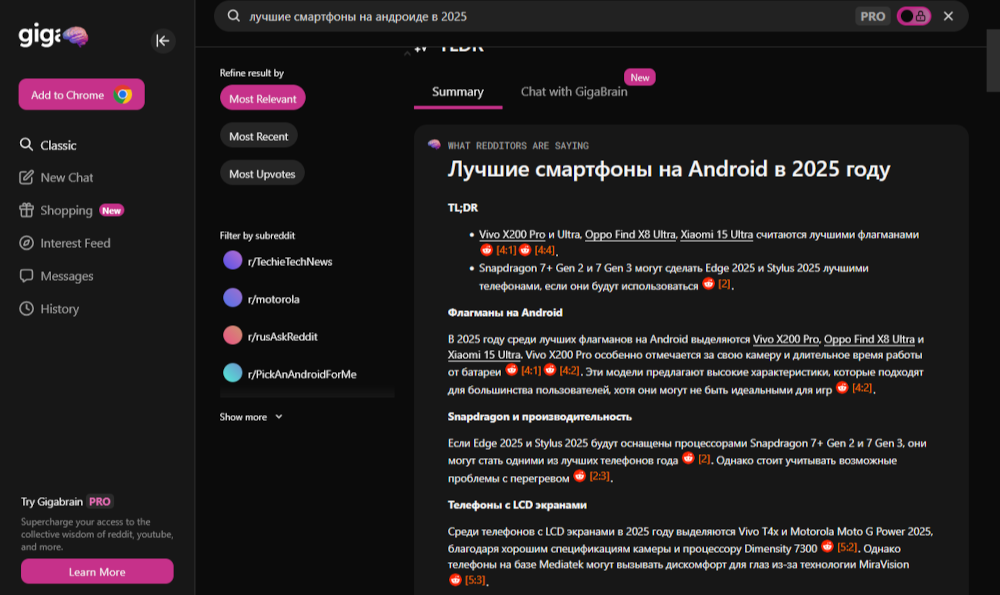The height and width of the screenshot is (595, 1000).
Task: Open the Shopping section
Action: pyautogui.click(x=66, y=210)
